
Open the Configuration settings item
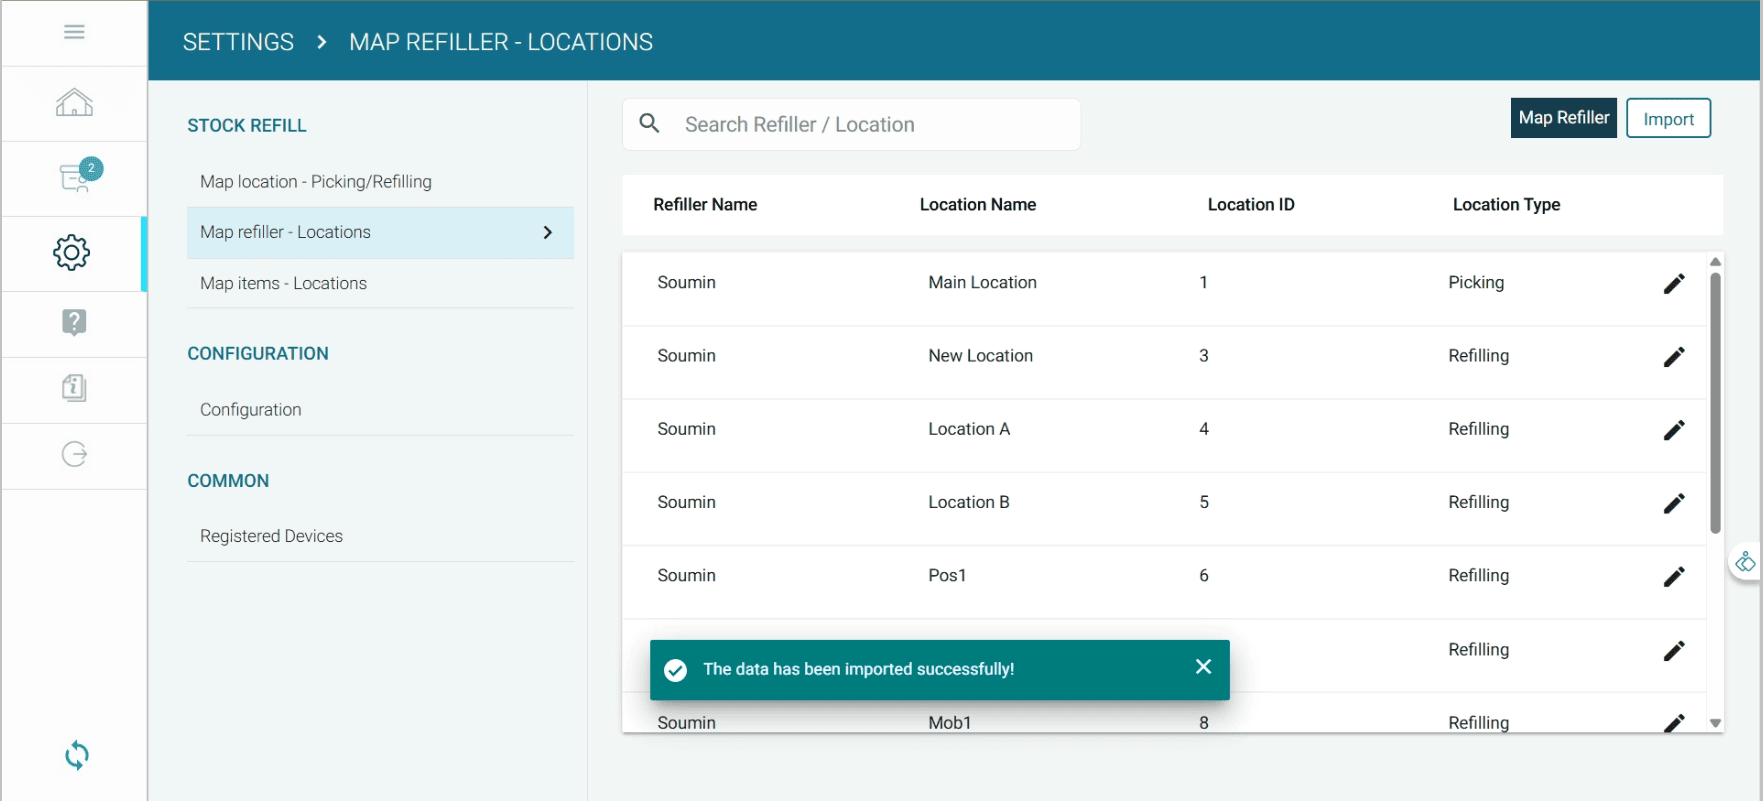pos(250,410)
